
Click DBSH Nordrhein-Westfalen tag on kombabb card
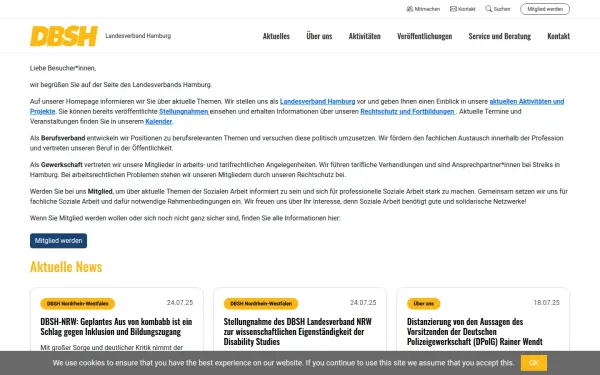(x=78, y=303)
